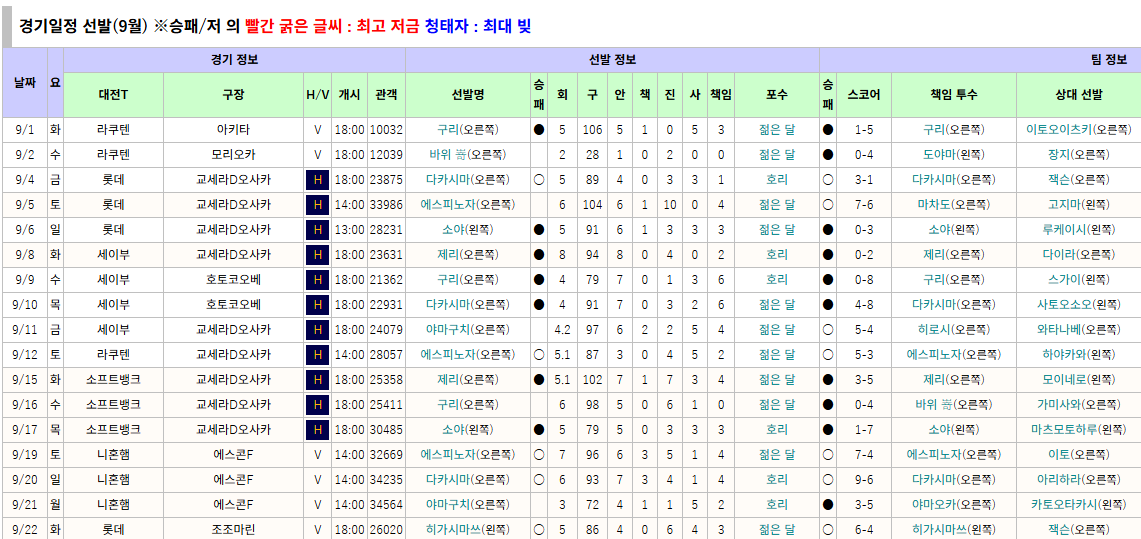The height and width of the screenshot is (539, 1141).
Task: Open opposing starter 카토오타카시(왼쪽) link
Action: pyautogui.click(x=1078, y=505)
